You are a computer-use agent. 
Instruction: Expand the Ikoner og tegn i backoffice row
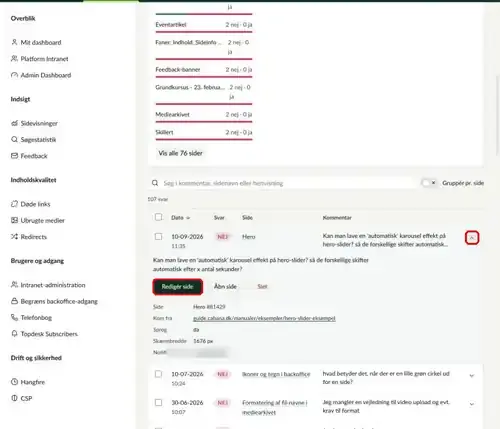(472, 376)
